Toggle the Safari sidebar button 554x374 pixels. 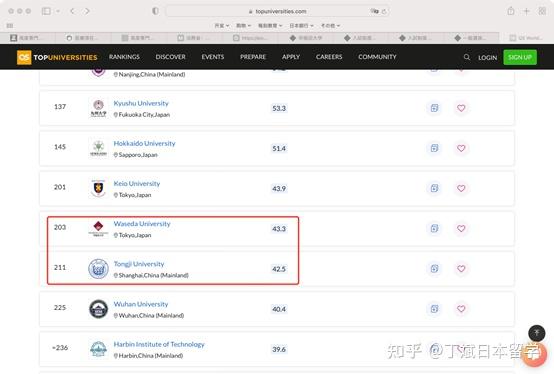(46, 11)
